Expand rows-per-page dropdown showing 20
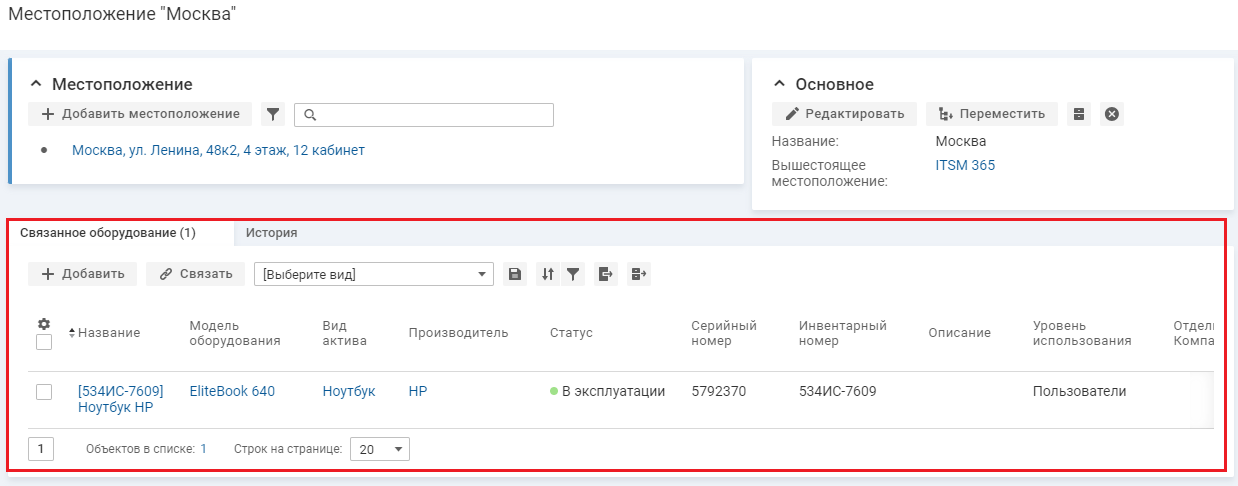Viewport: 1238px width, 486px height. (x=381, y=450)
